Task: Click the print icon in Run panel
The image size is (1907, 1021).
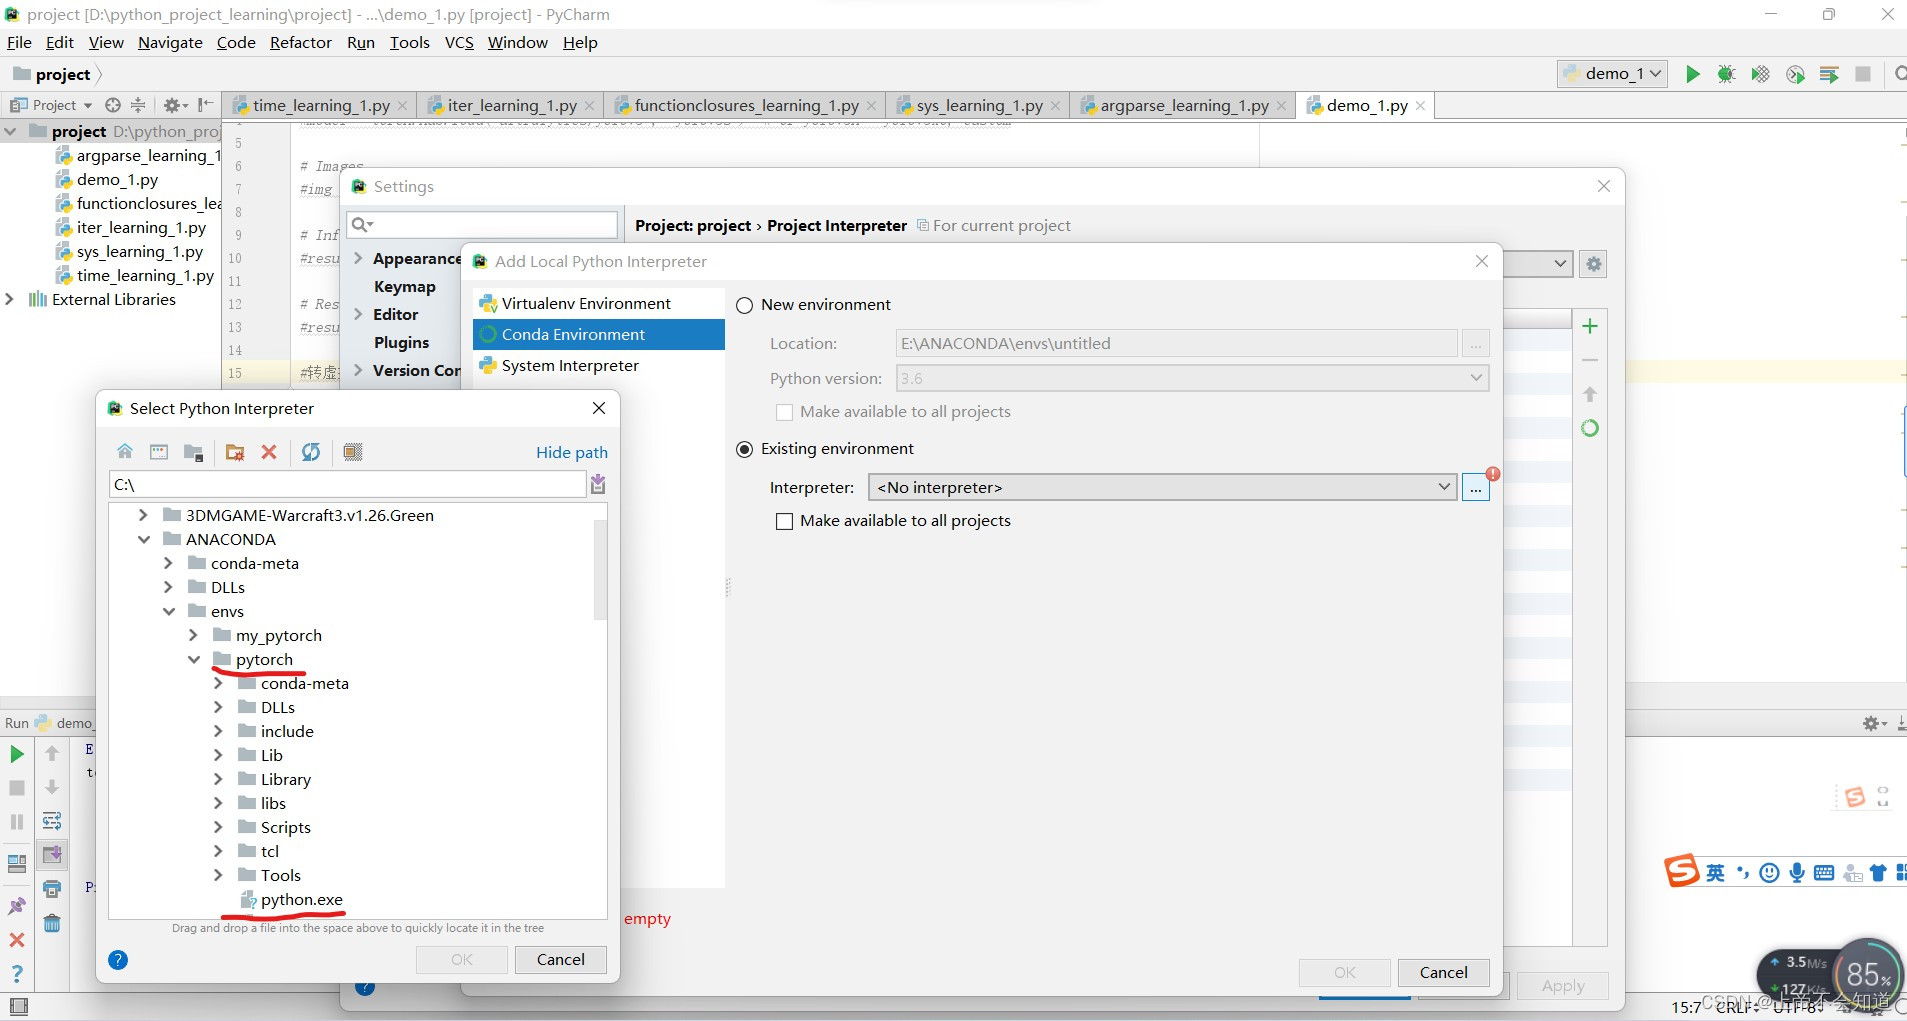Action: pos(52,888)
